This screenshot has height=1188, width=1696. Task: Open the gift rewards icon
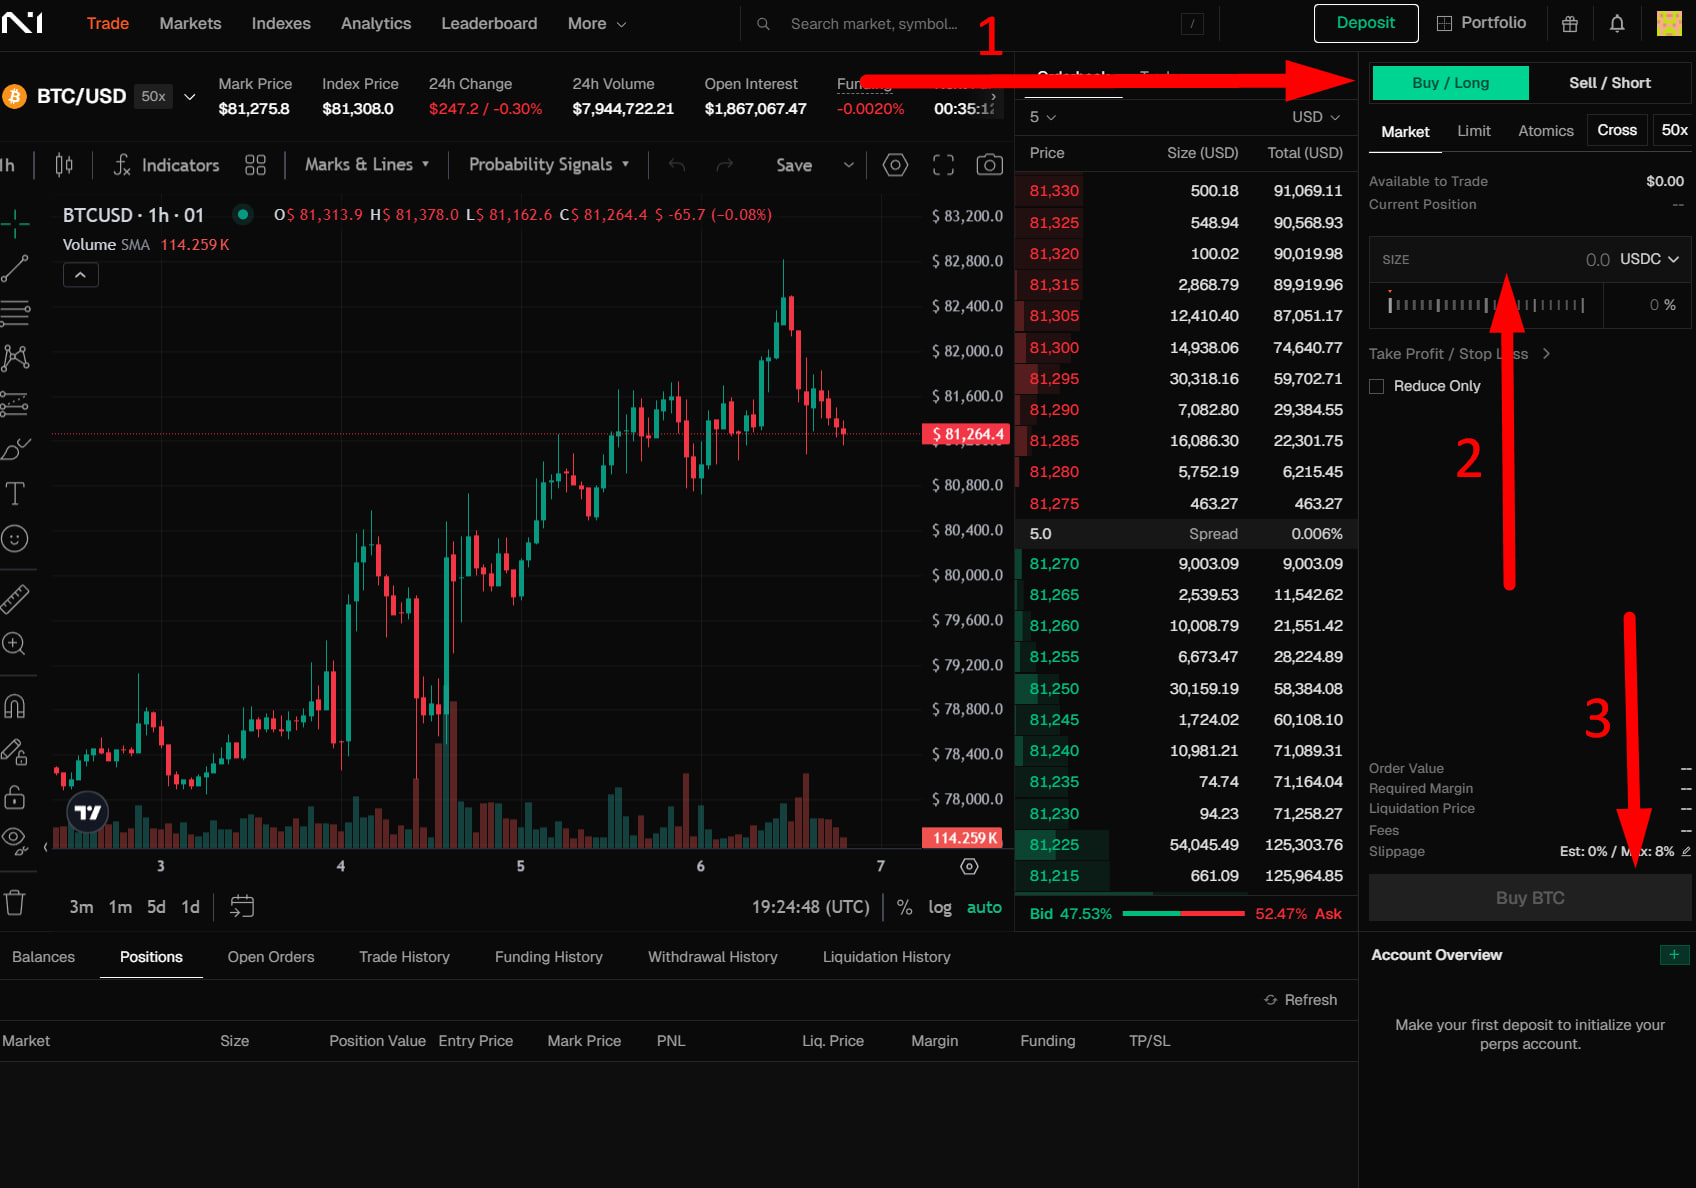[x=1570, y=23]
